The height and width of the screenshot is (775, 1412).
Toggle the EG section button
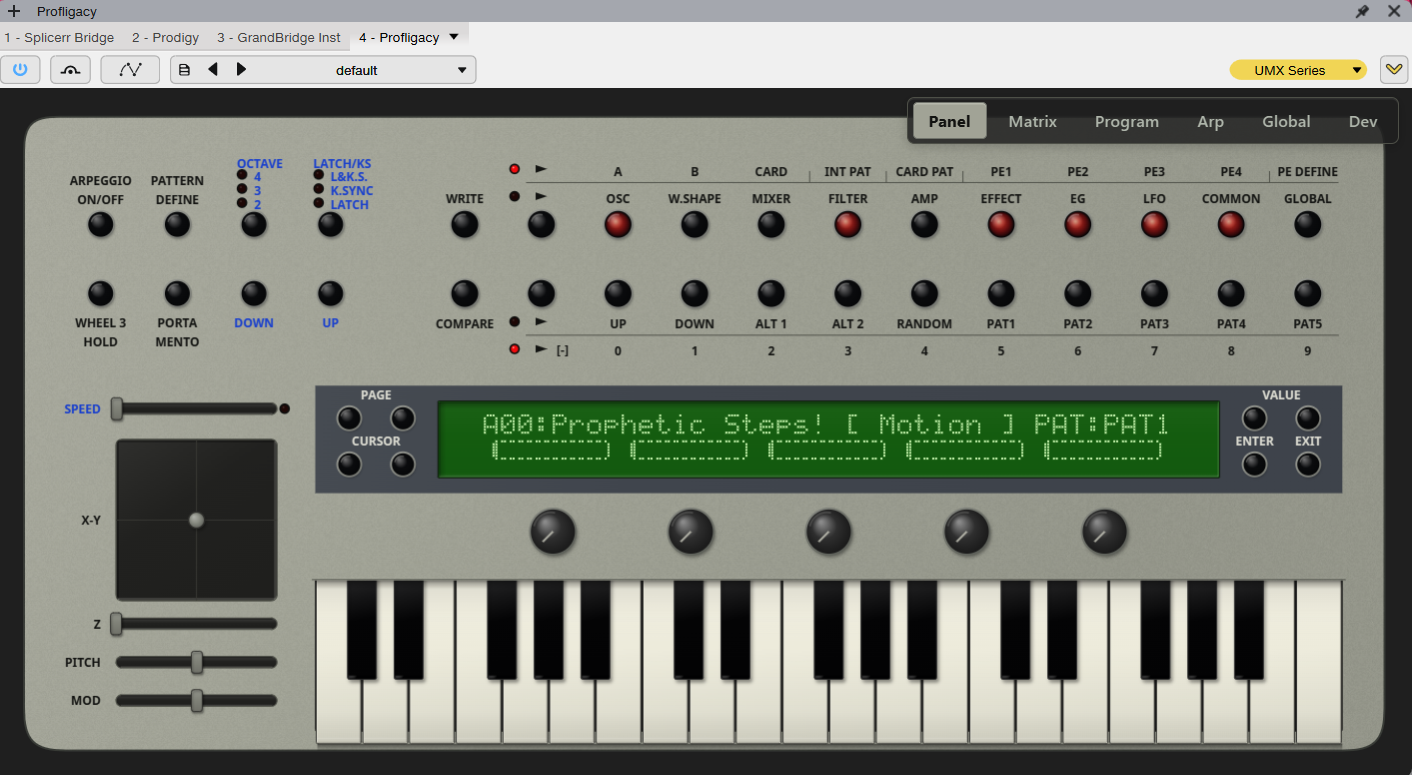click(x=1078, y=225)
